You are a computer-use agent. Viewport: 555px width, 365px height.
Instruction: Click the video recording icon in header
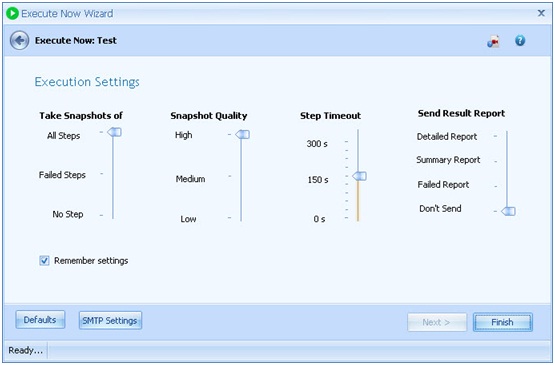pos(493,41)
